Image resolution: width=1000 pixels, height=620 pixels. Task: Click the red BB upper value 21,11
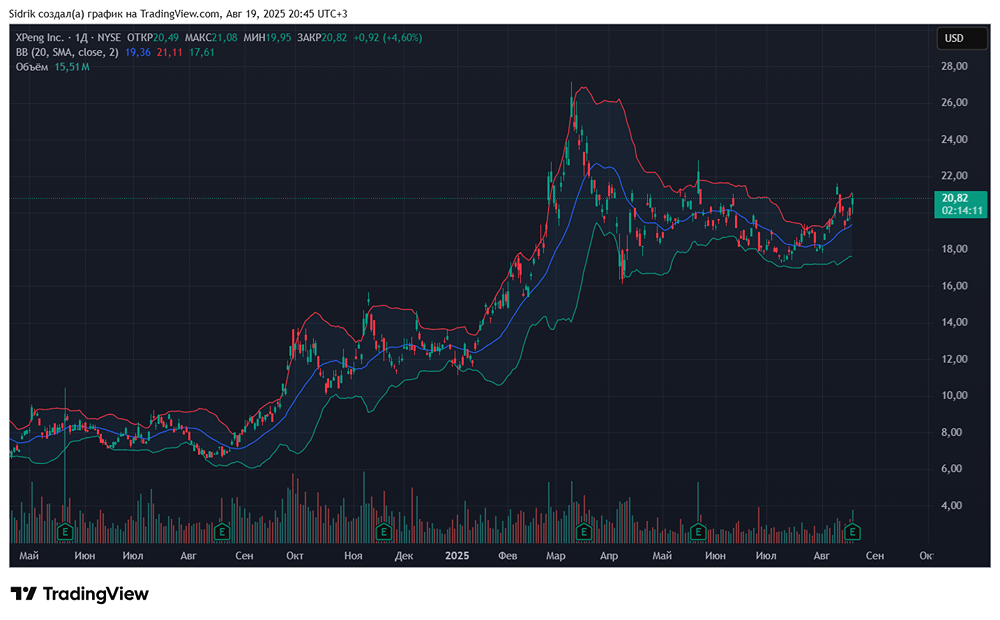click(x=170, y=52)
